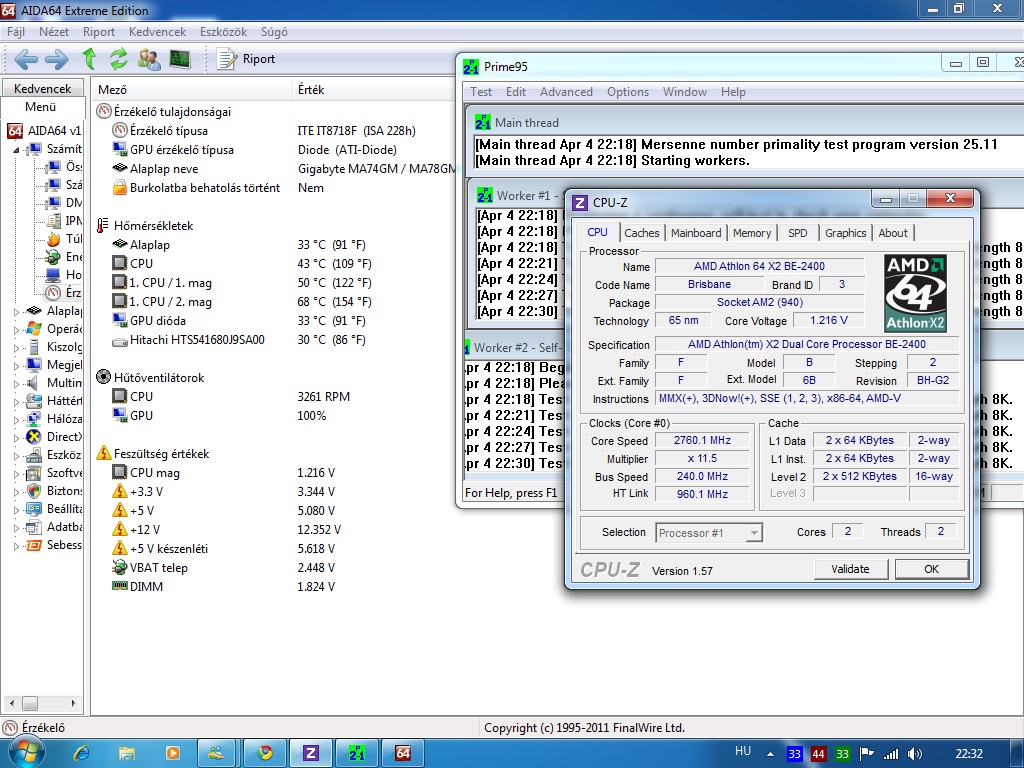This screenshot has width=1024, height=768.
Task: Click the users icon in AIDA64 toolbar
Action: pyautogui.click(x=149, y=59)
